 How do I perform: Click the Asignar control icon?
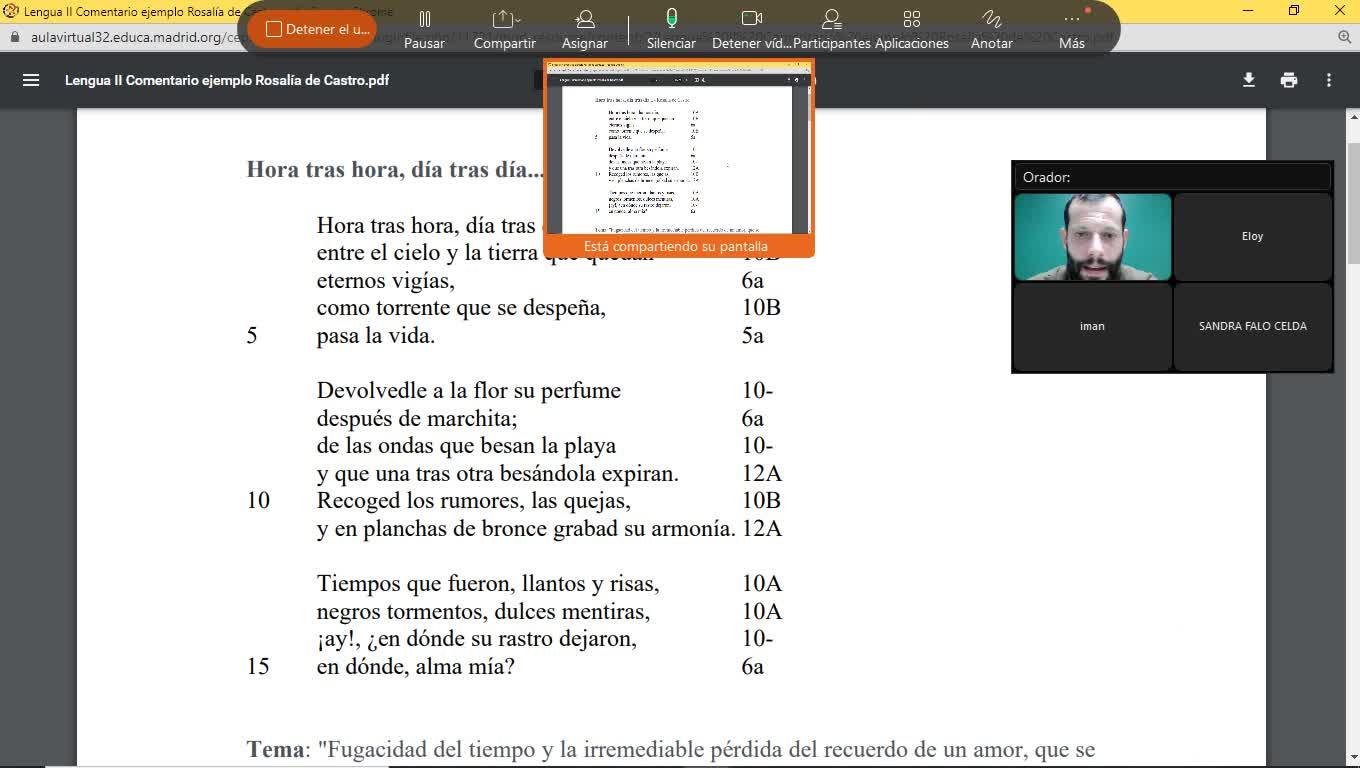pyautogui.click(x=584, y=28)
